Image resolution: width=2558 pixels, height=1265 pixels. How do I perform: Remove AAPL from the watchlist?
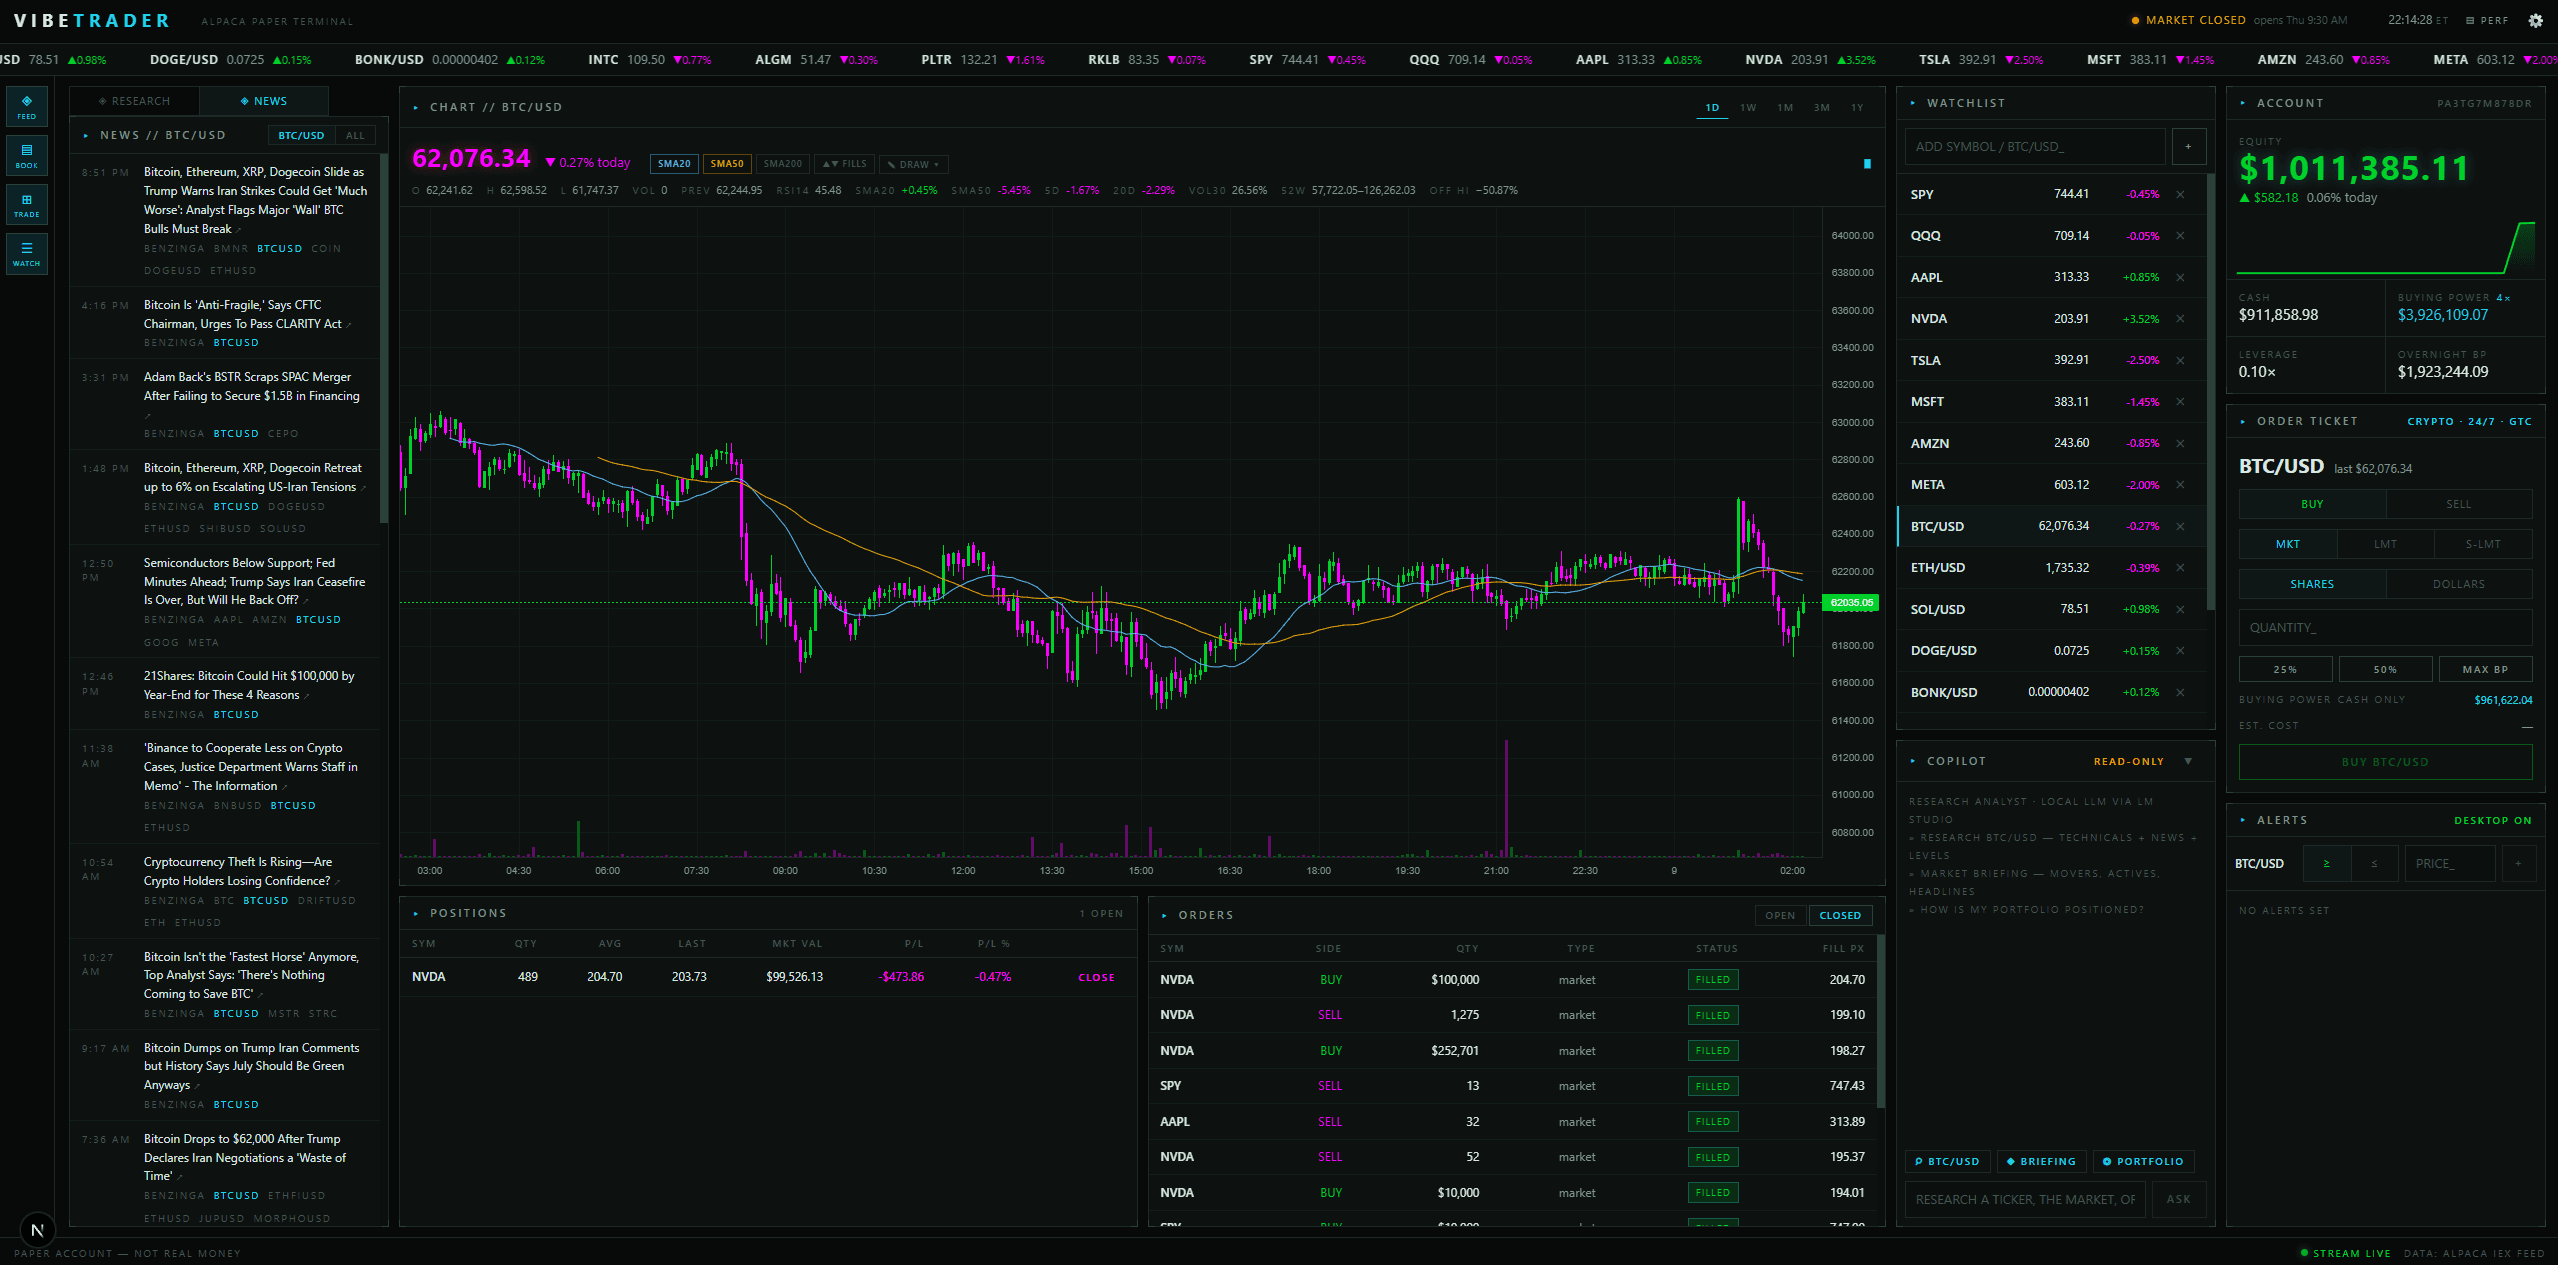tap(2180, 277)
